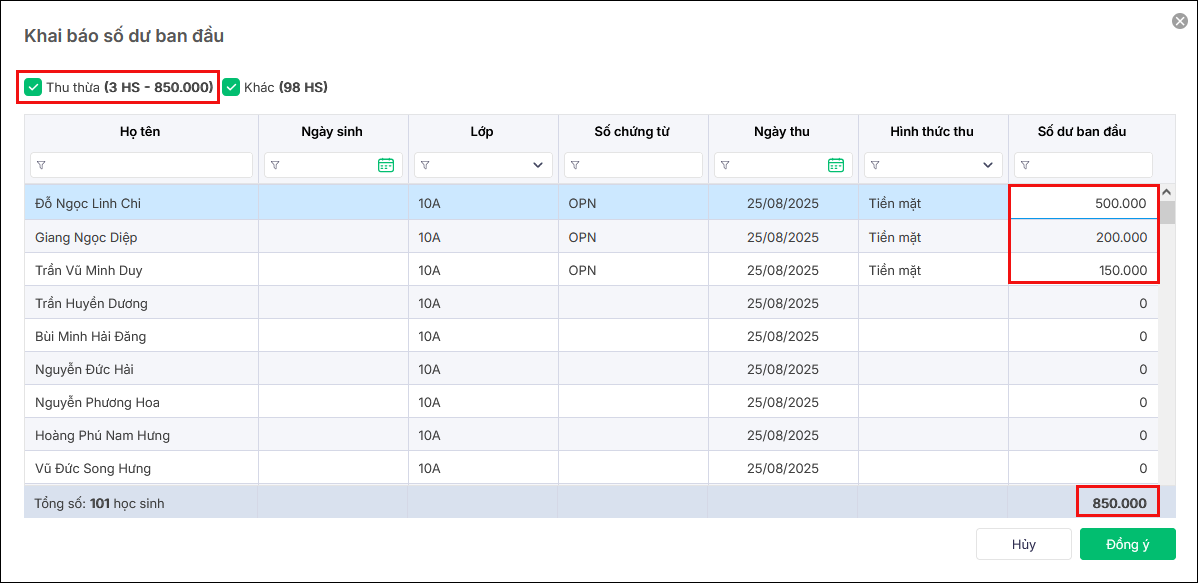Image resolution: width=1198 pixels, height=583 pixels.
Task: Click balance cell of Trần Huyền Dương
Action: click(x=1084, y=303)
